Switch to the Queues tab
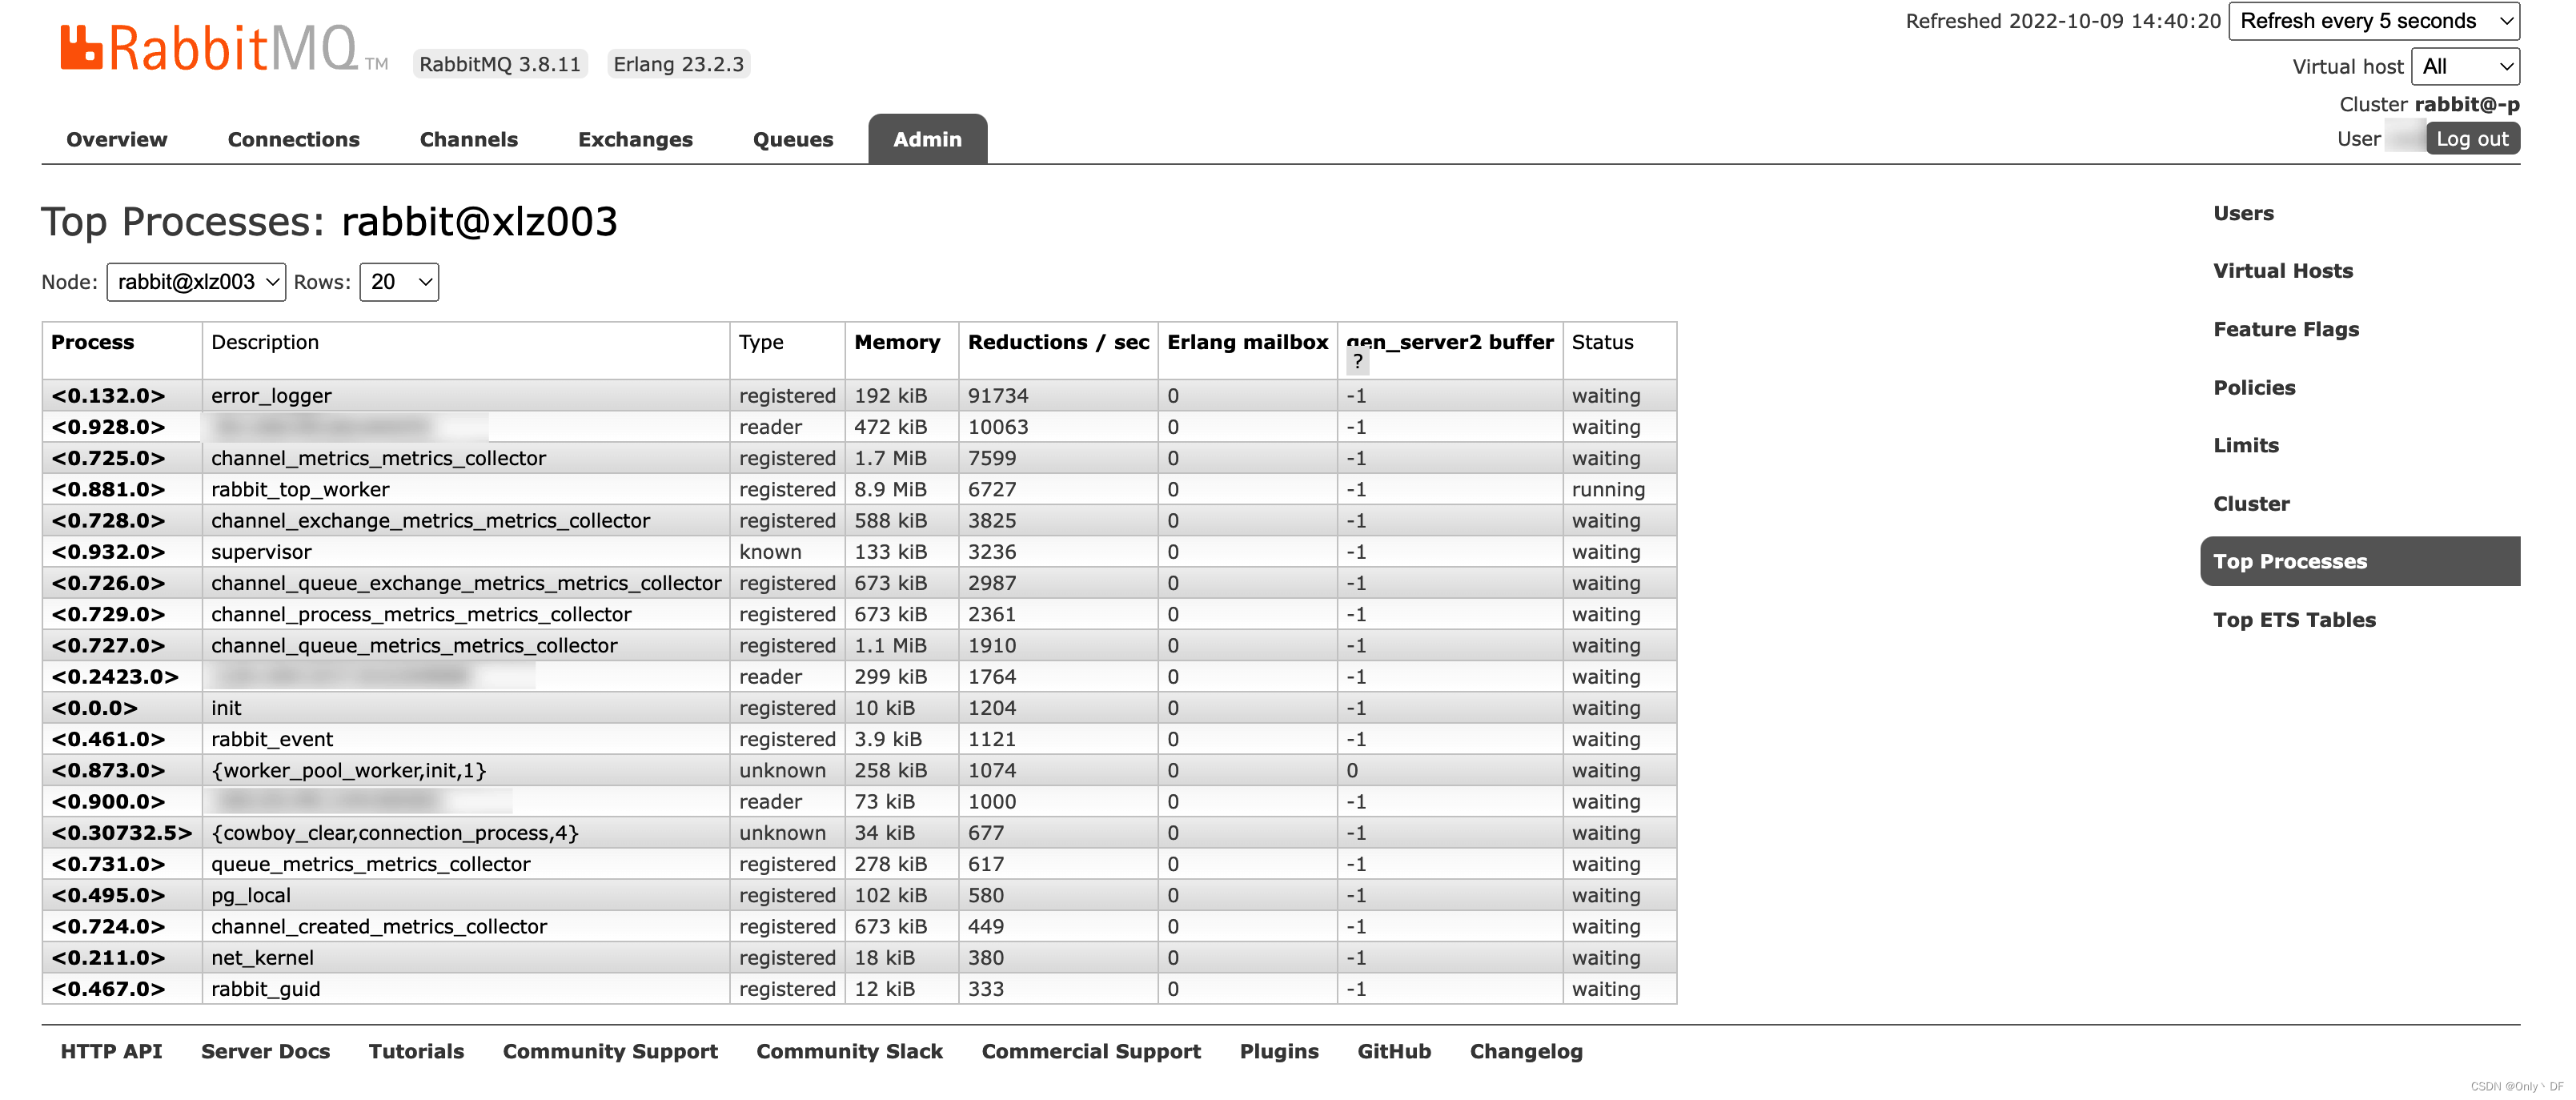The width and height of the screenshot is (2576, 1100). (792, 139)
